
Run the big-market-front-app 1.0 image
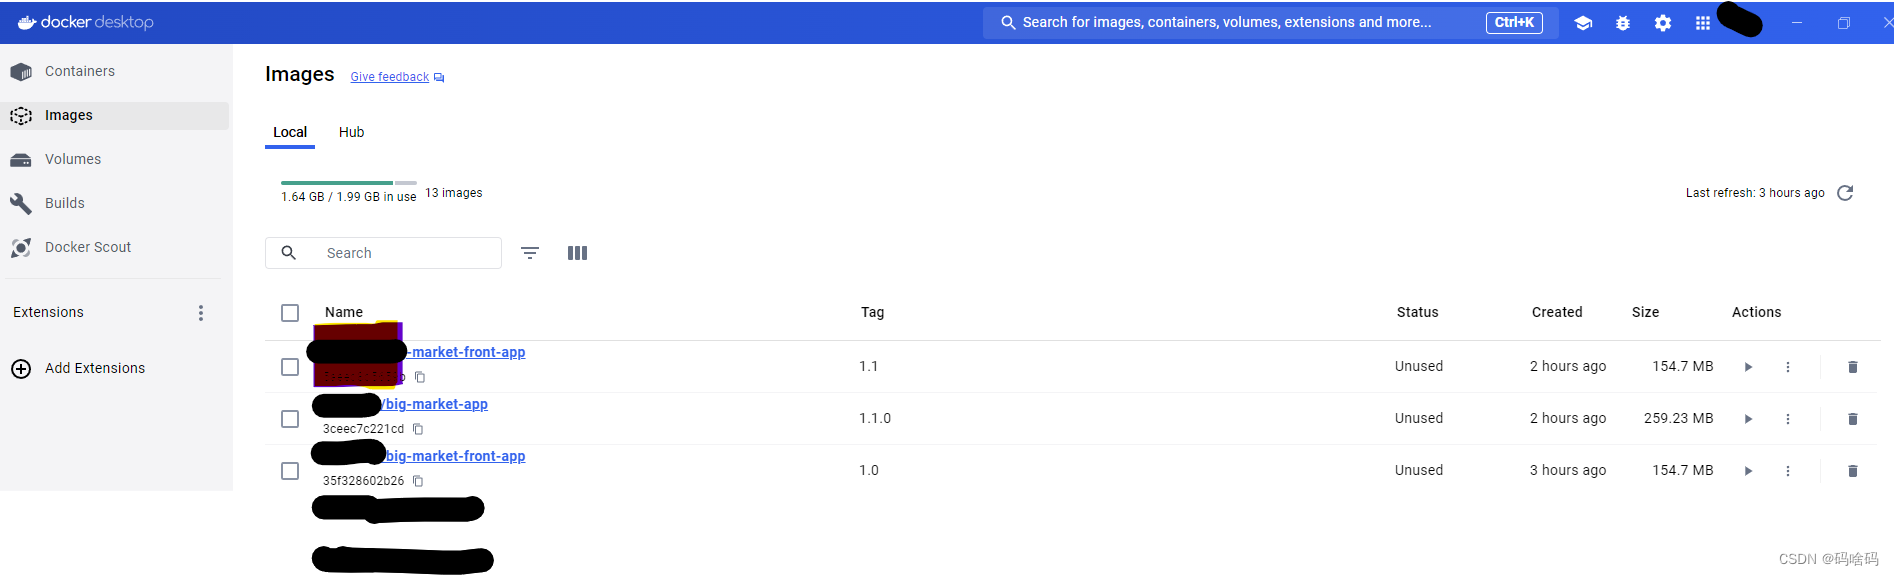click(1748, 471)
